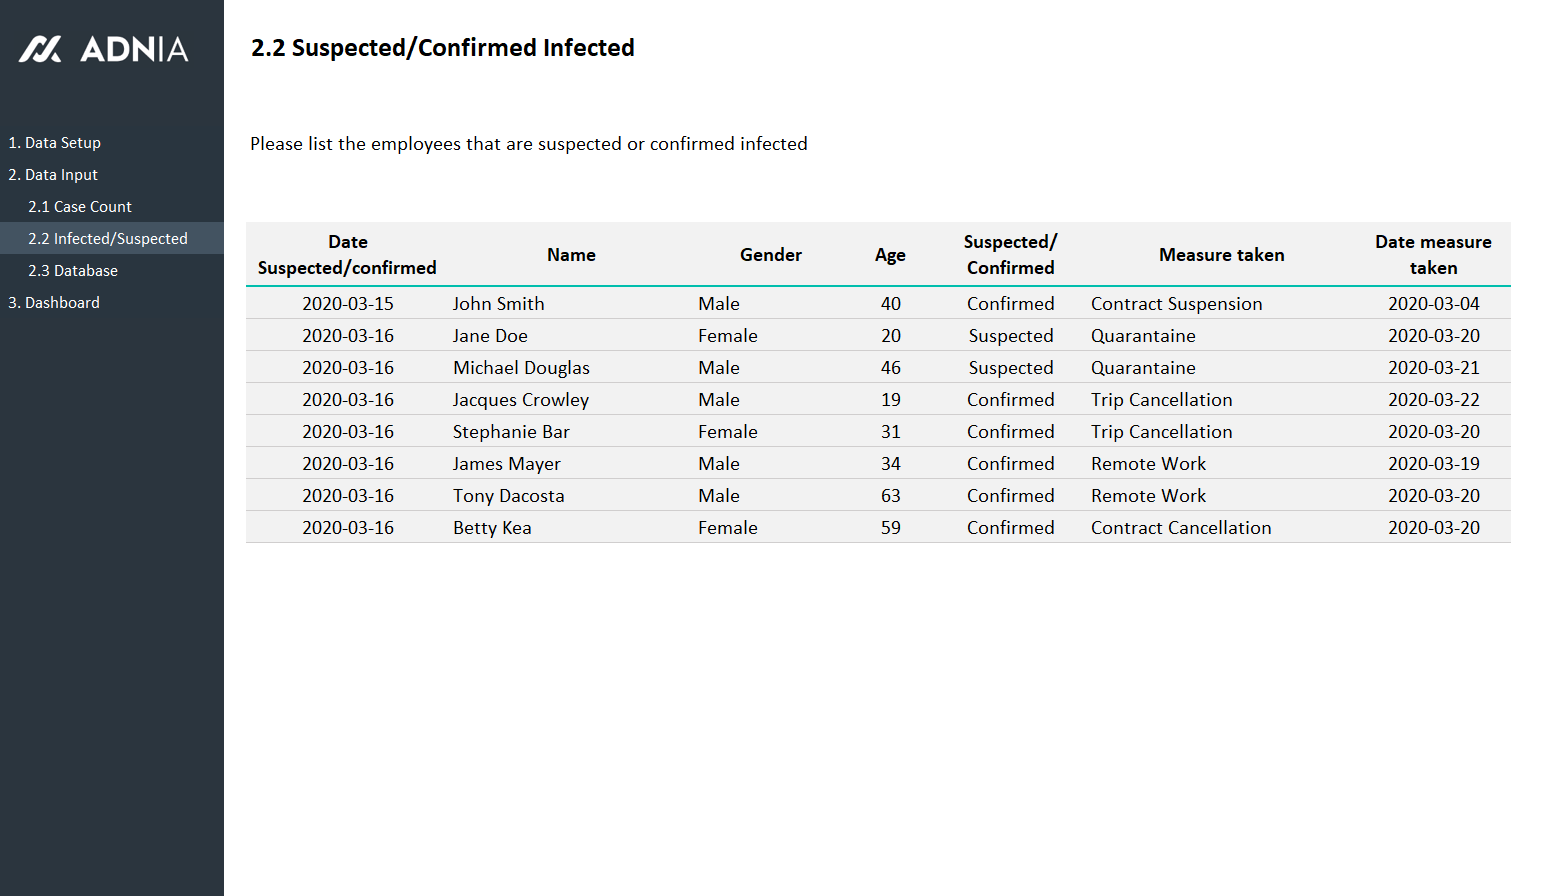Select Jacques Crowley's Trip Cancellation cell
Viewport: 1552px width, 896px height.
pos(1161,400)
